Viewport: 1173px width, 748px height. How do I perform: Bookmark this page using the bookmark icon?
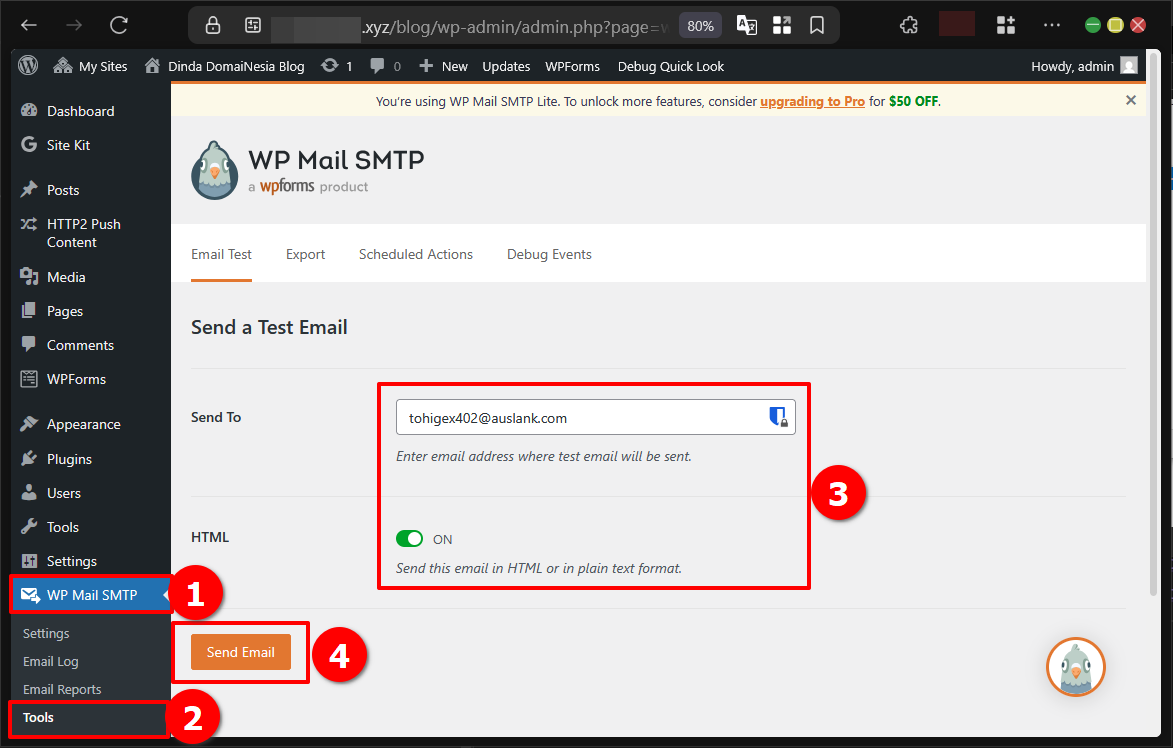(817, 25)
